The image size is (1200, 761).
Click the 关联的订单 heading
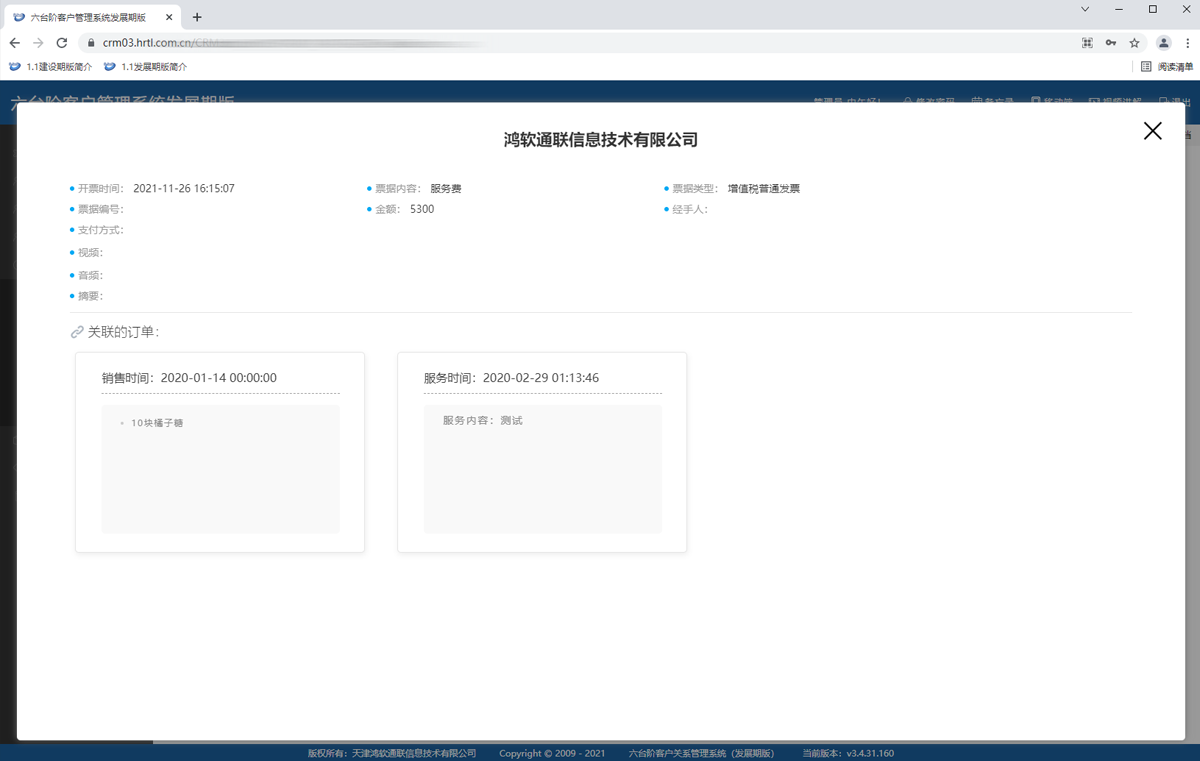pos(123,332)
